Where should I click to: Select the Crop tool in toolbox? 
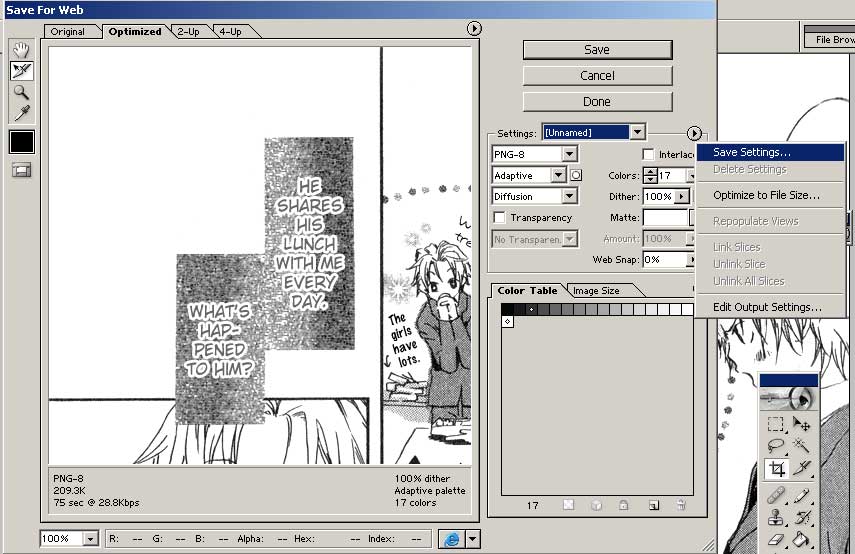tap(775, 468)
